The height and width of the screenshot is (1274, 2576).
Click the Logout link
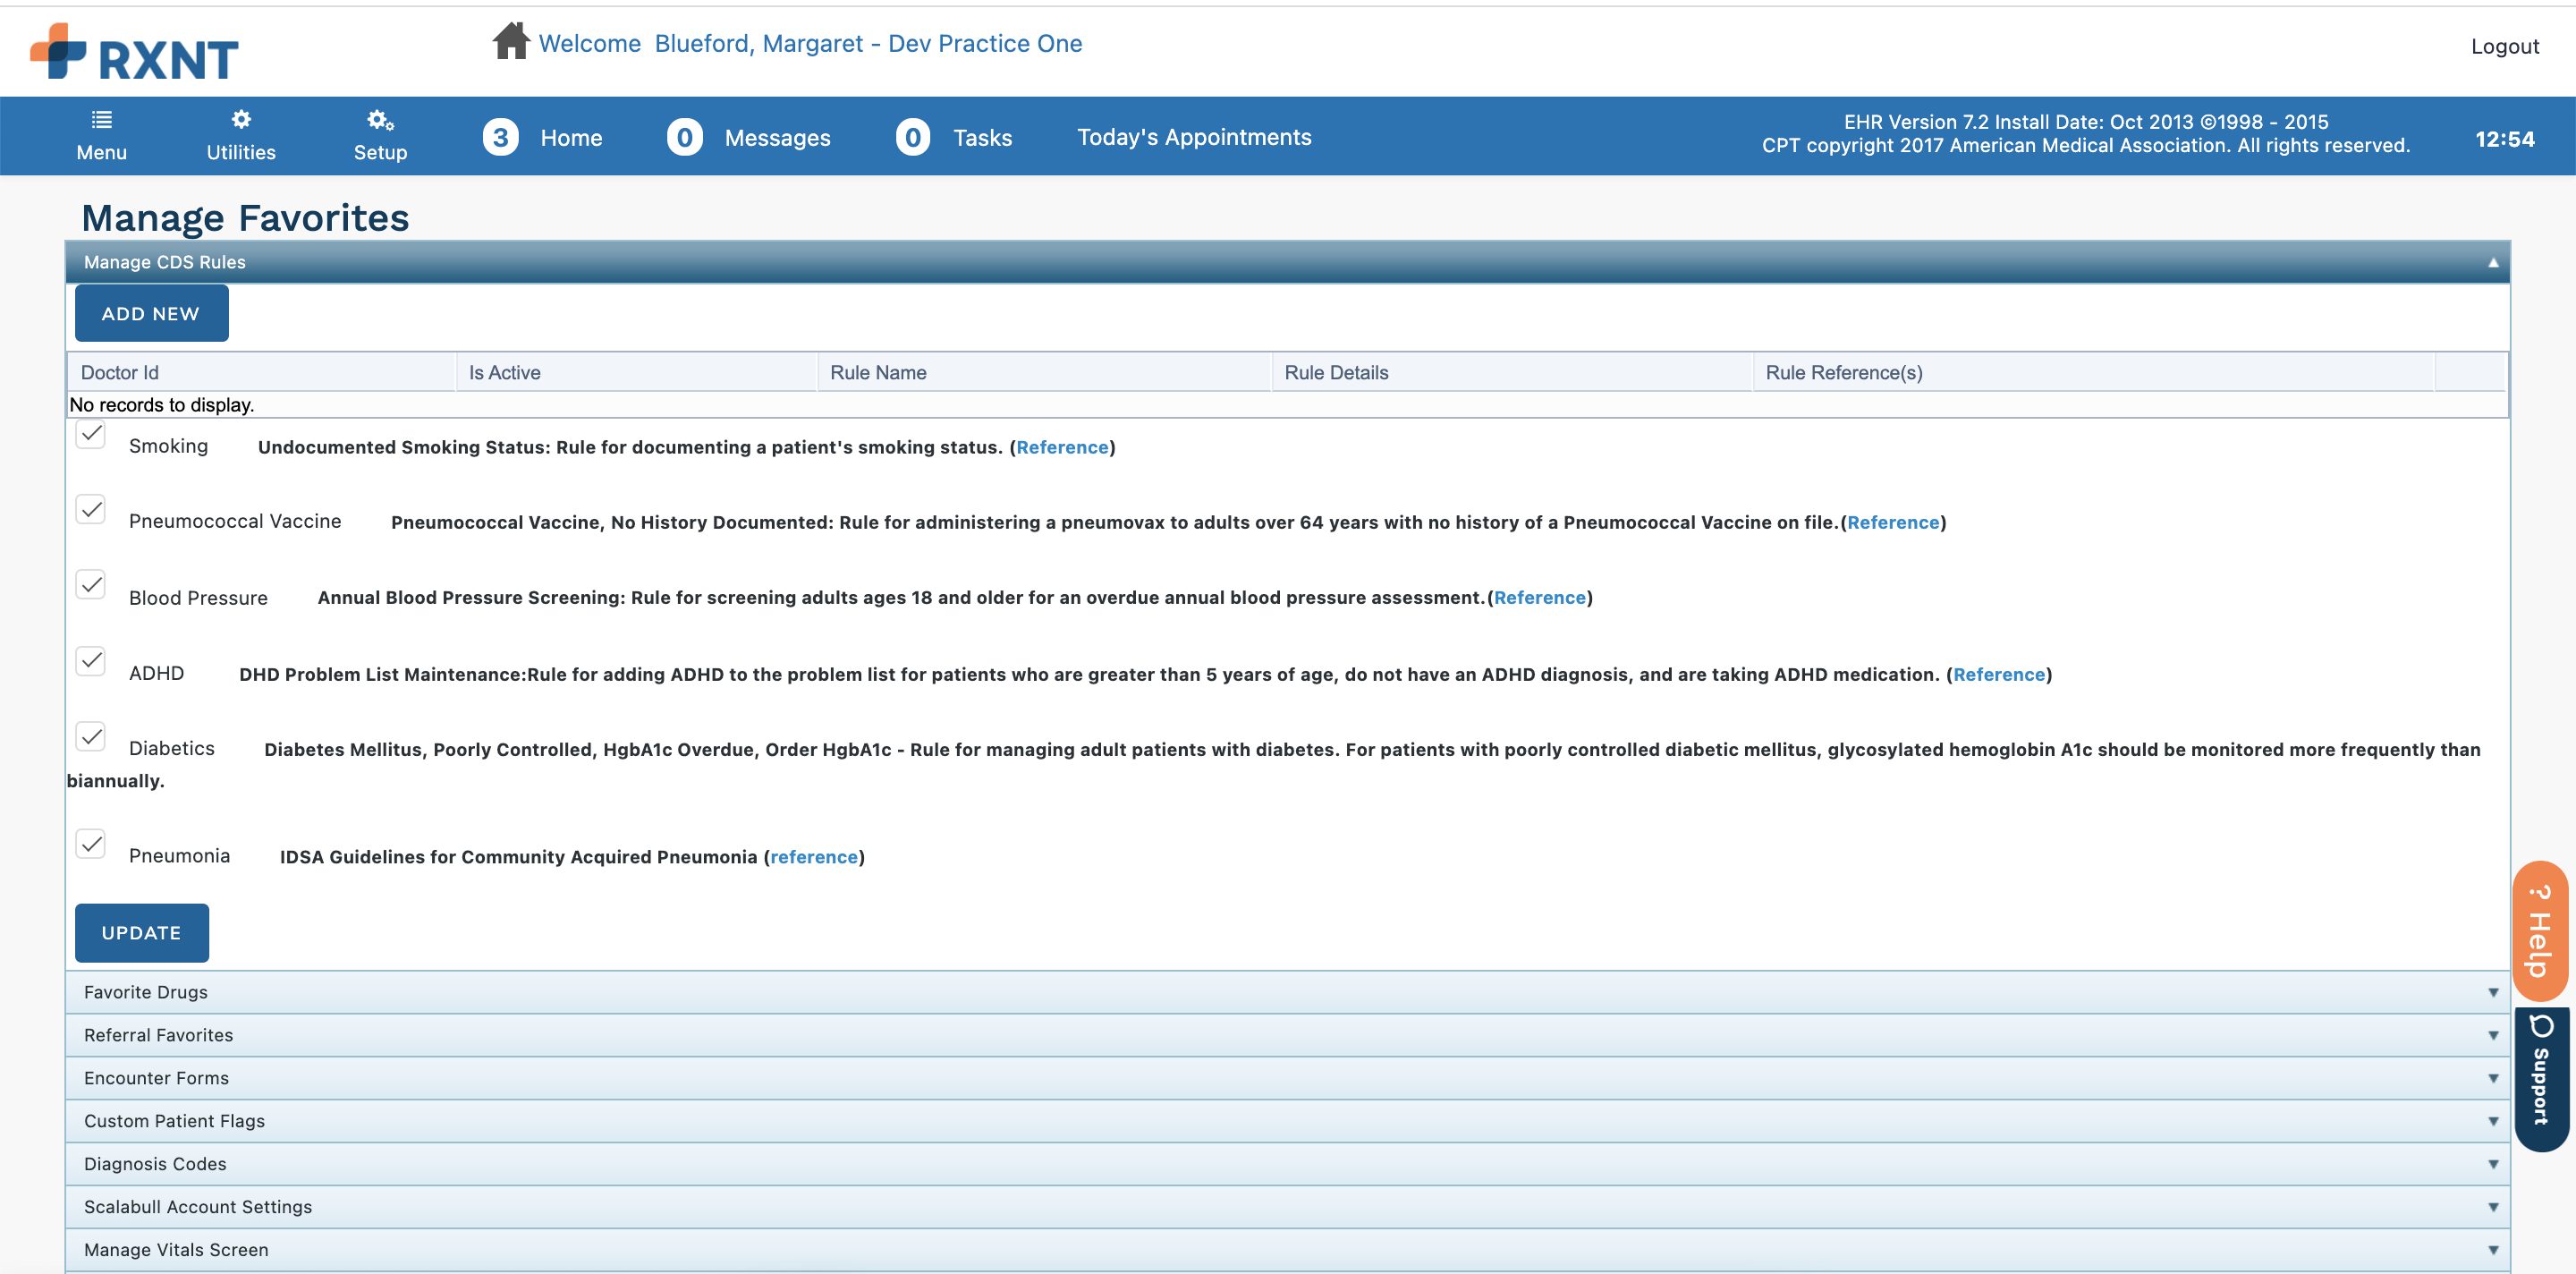coord(2504,46)
